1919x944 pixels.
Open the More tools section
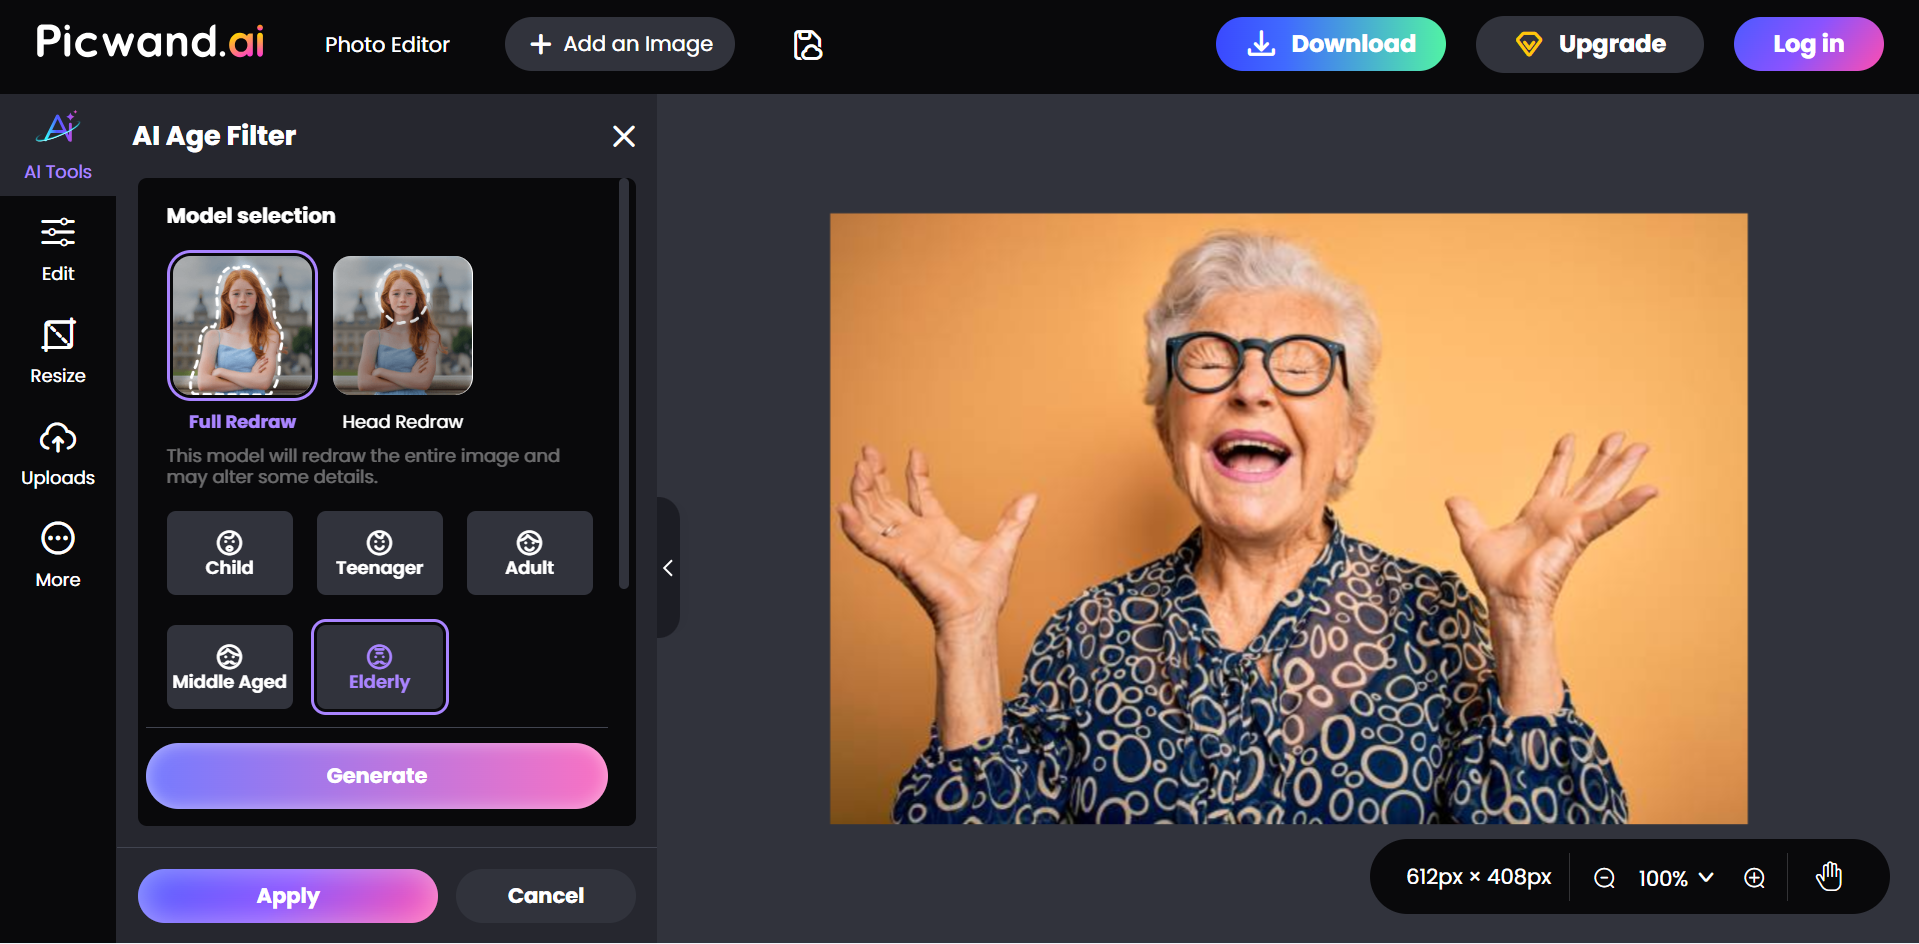coord(57,556)
